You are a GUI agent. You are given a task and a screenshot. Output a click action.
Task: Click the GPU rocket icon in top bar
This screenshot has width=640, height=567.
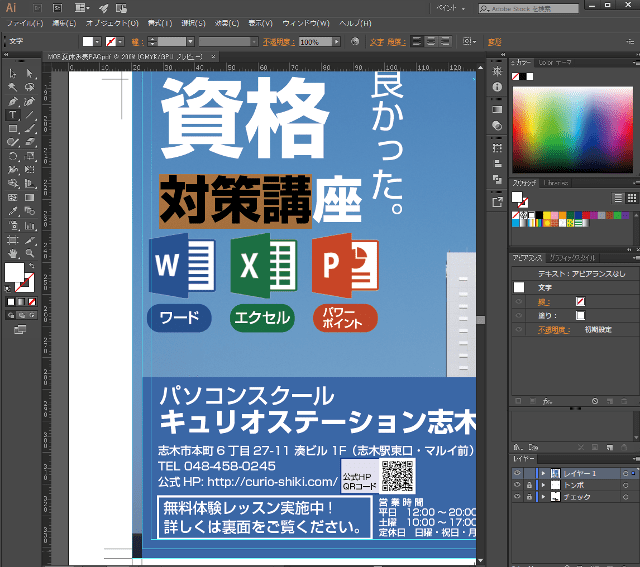click(x=104, y=8)
